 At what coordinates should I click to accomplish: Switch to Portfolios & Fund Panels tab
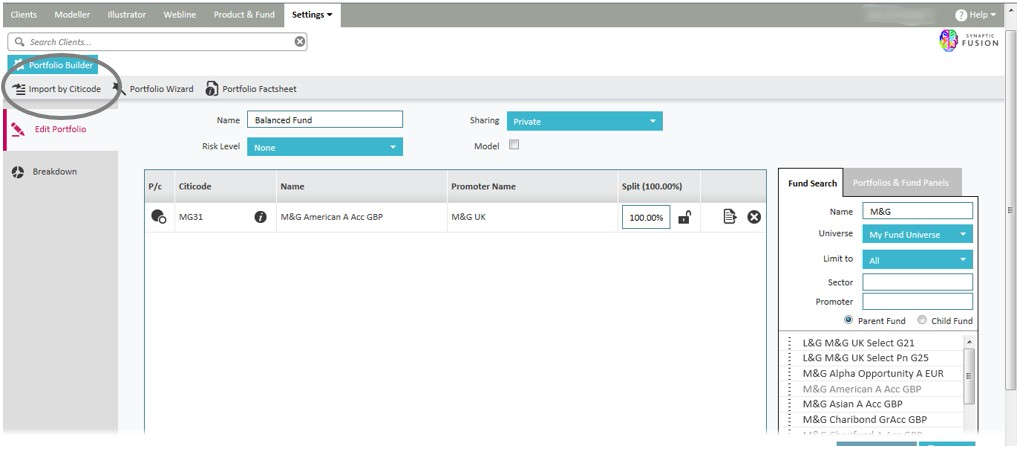(901, 183)
